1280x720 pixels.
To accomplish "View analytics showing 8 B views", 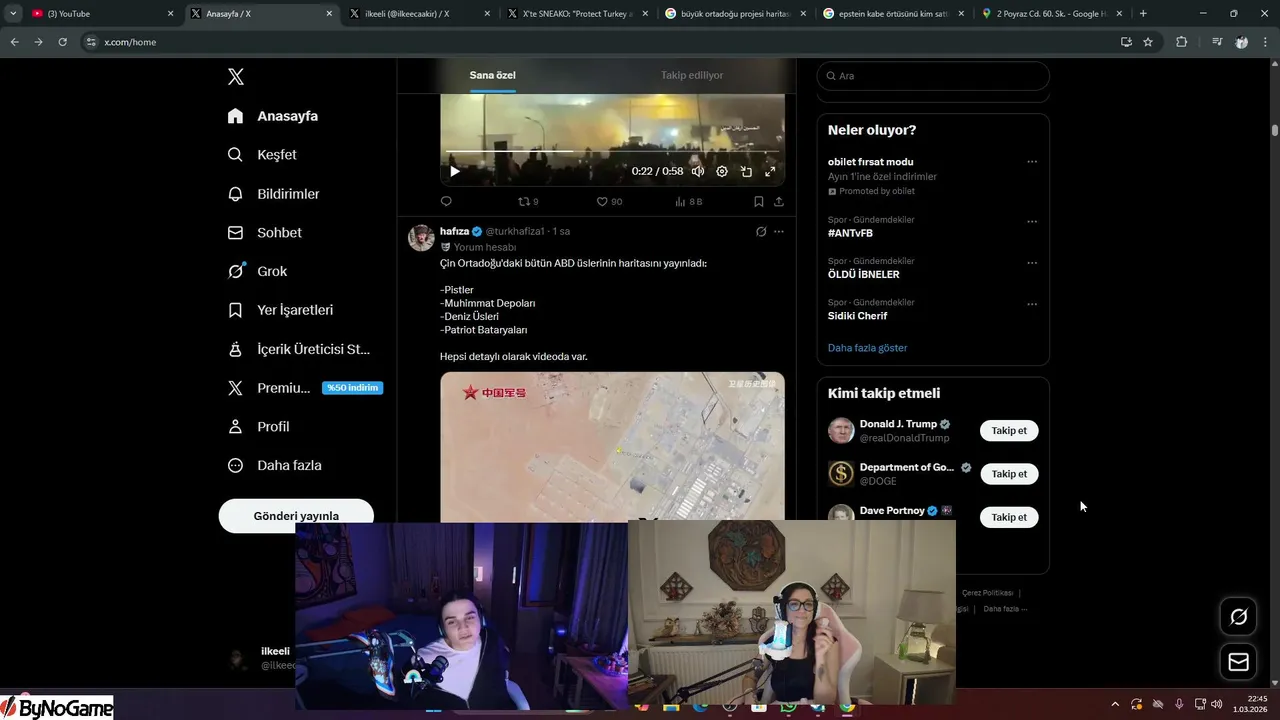I will pyautogui.click(x=689, y=201).
